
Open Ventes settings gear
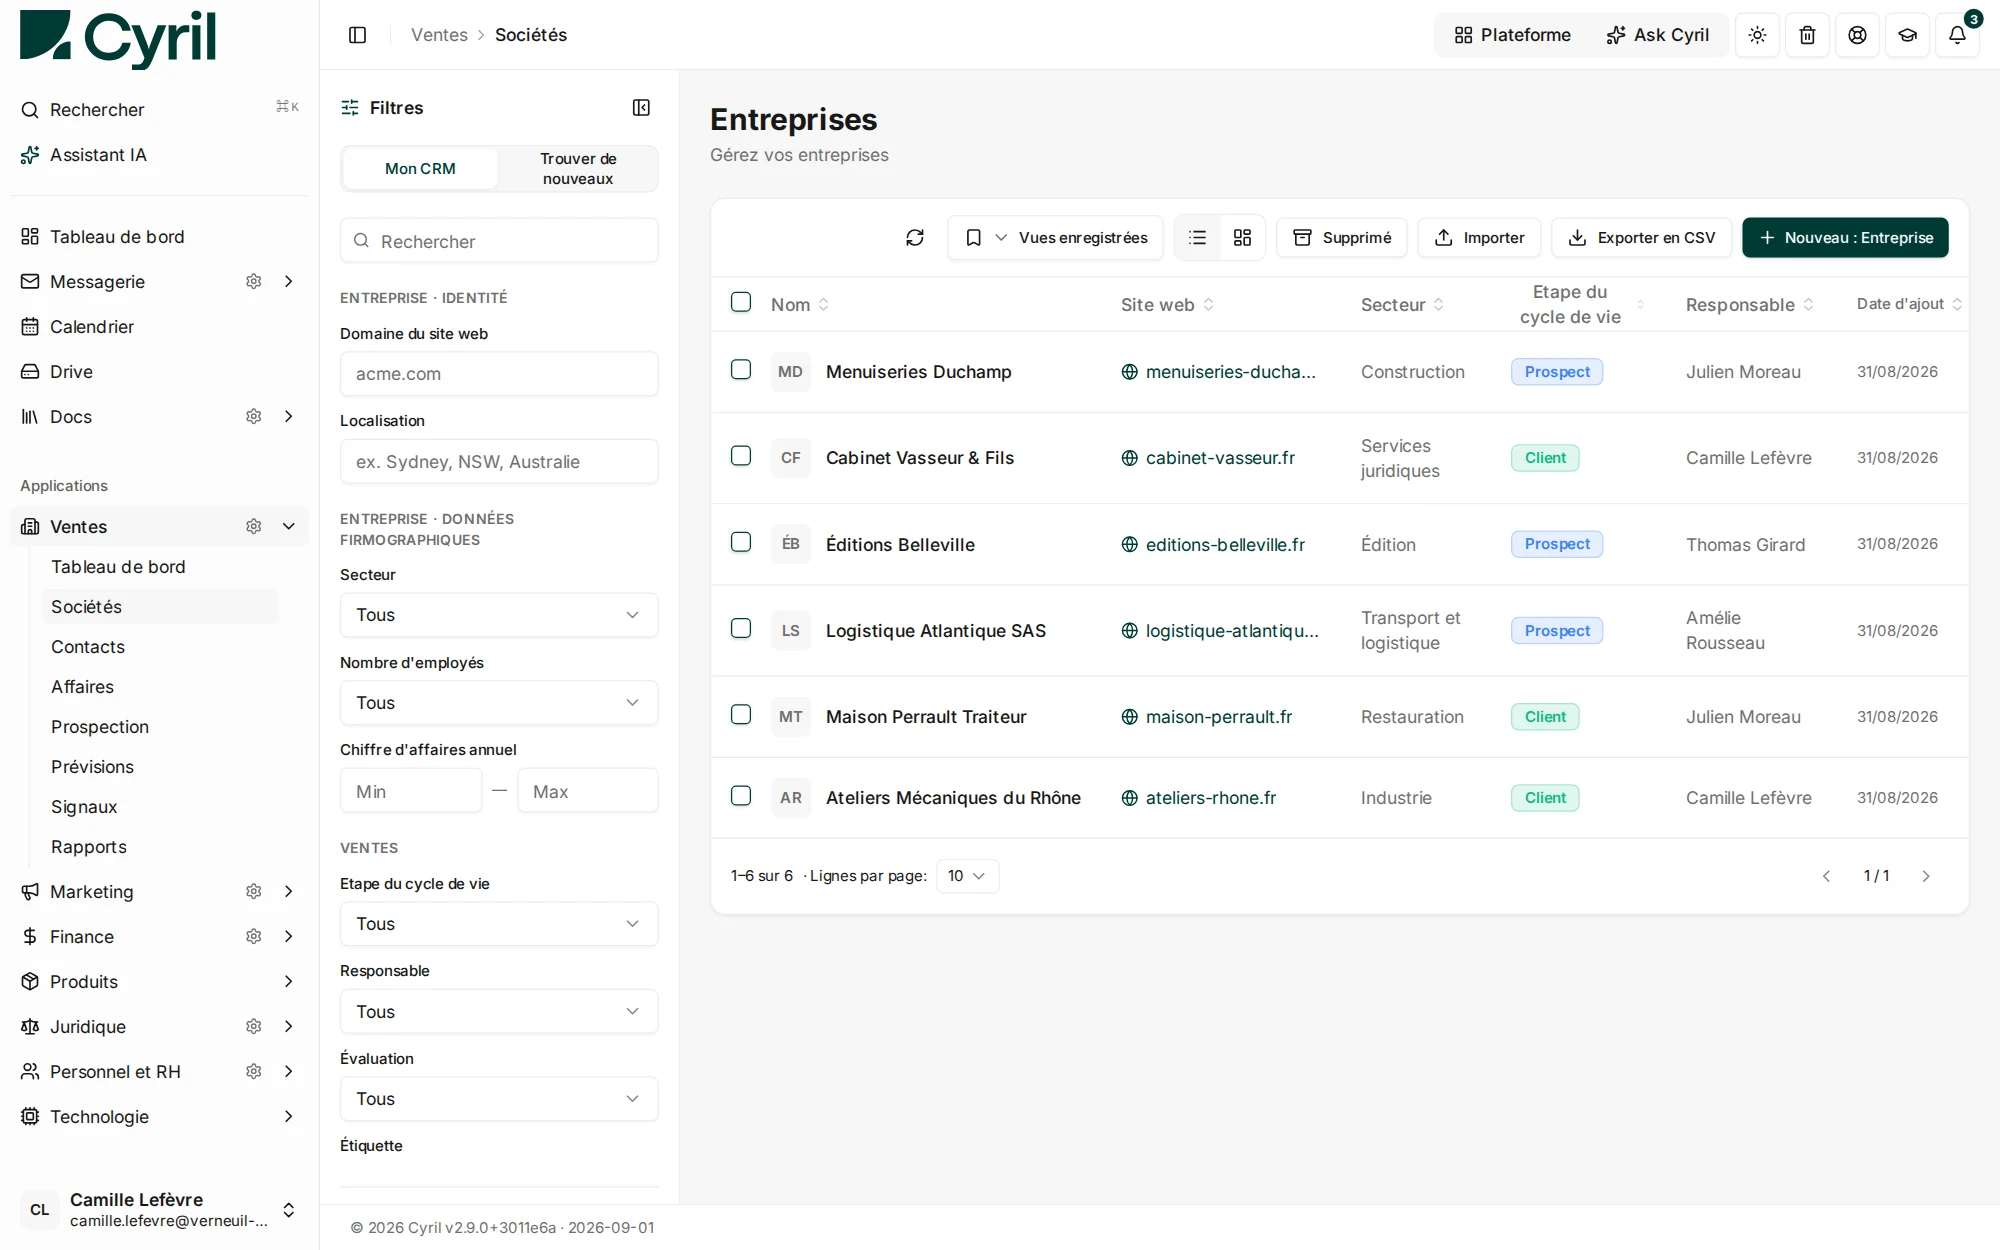coord(254,527)
